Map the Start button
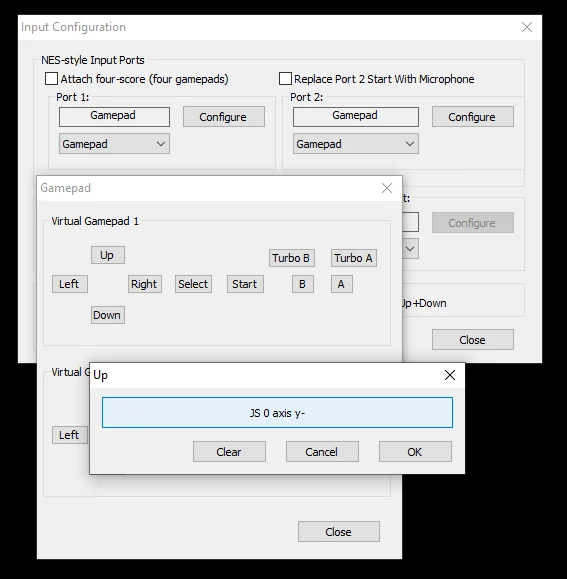This screenshot has width=567, height=579. coord(245,284)
